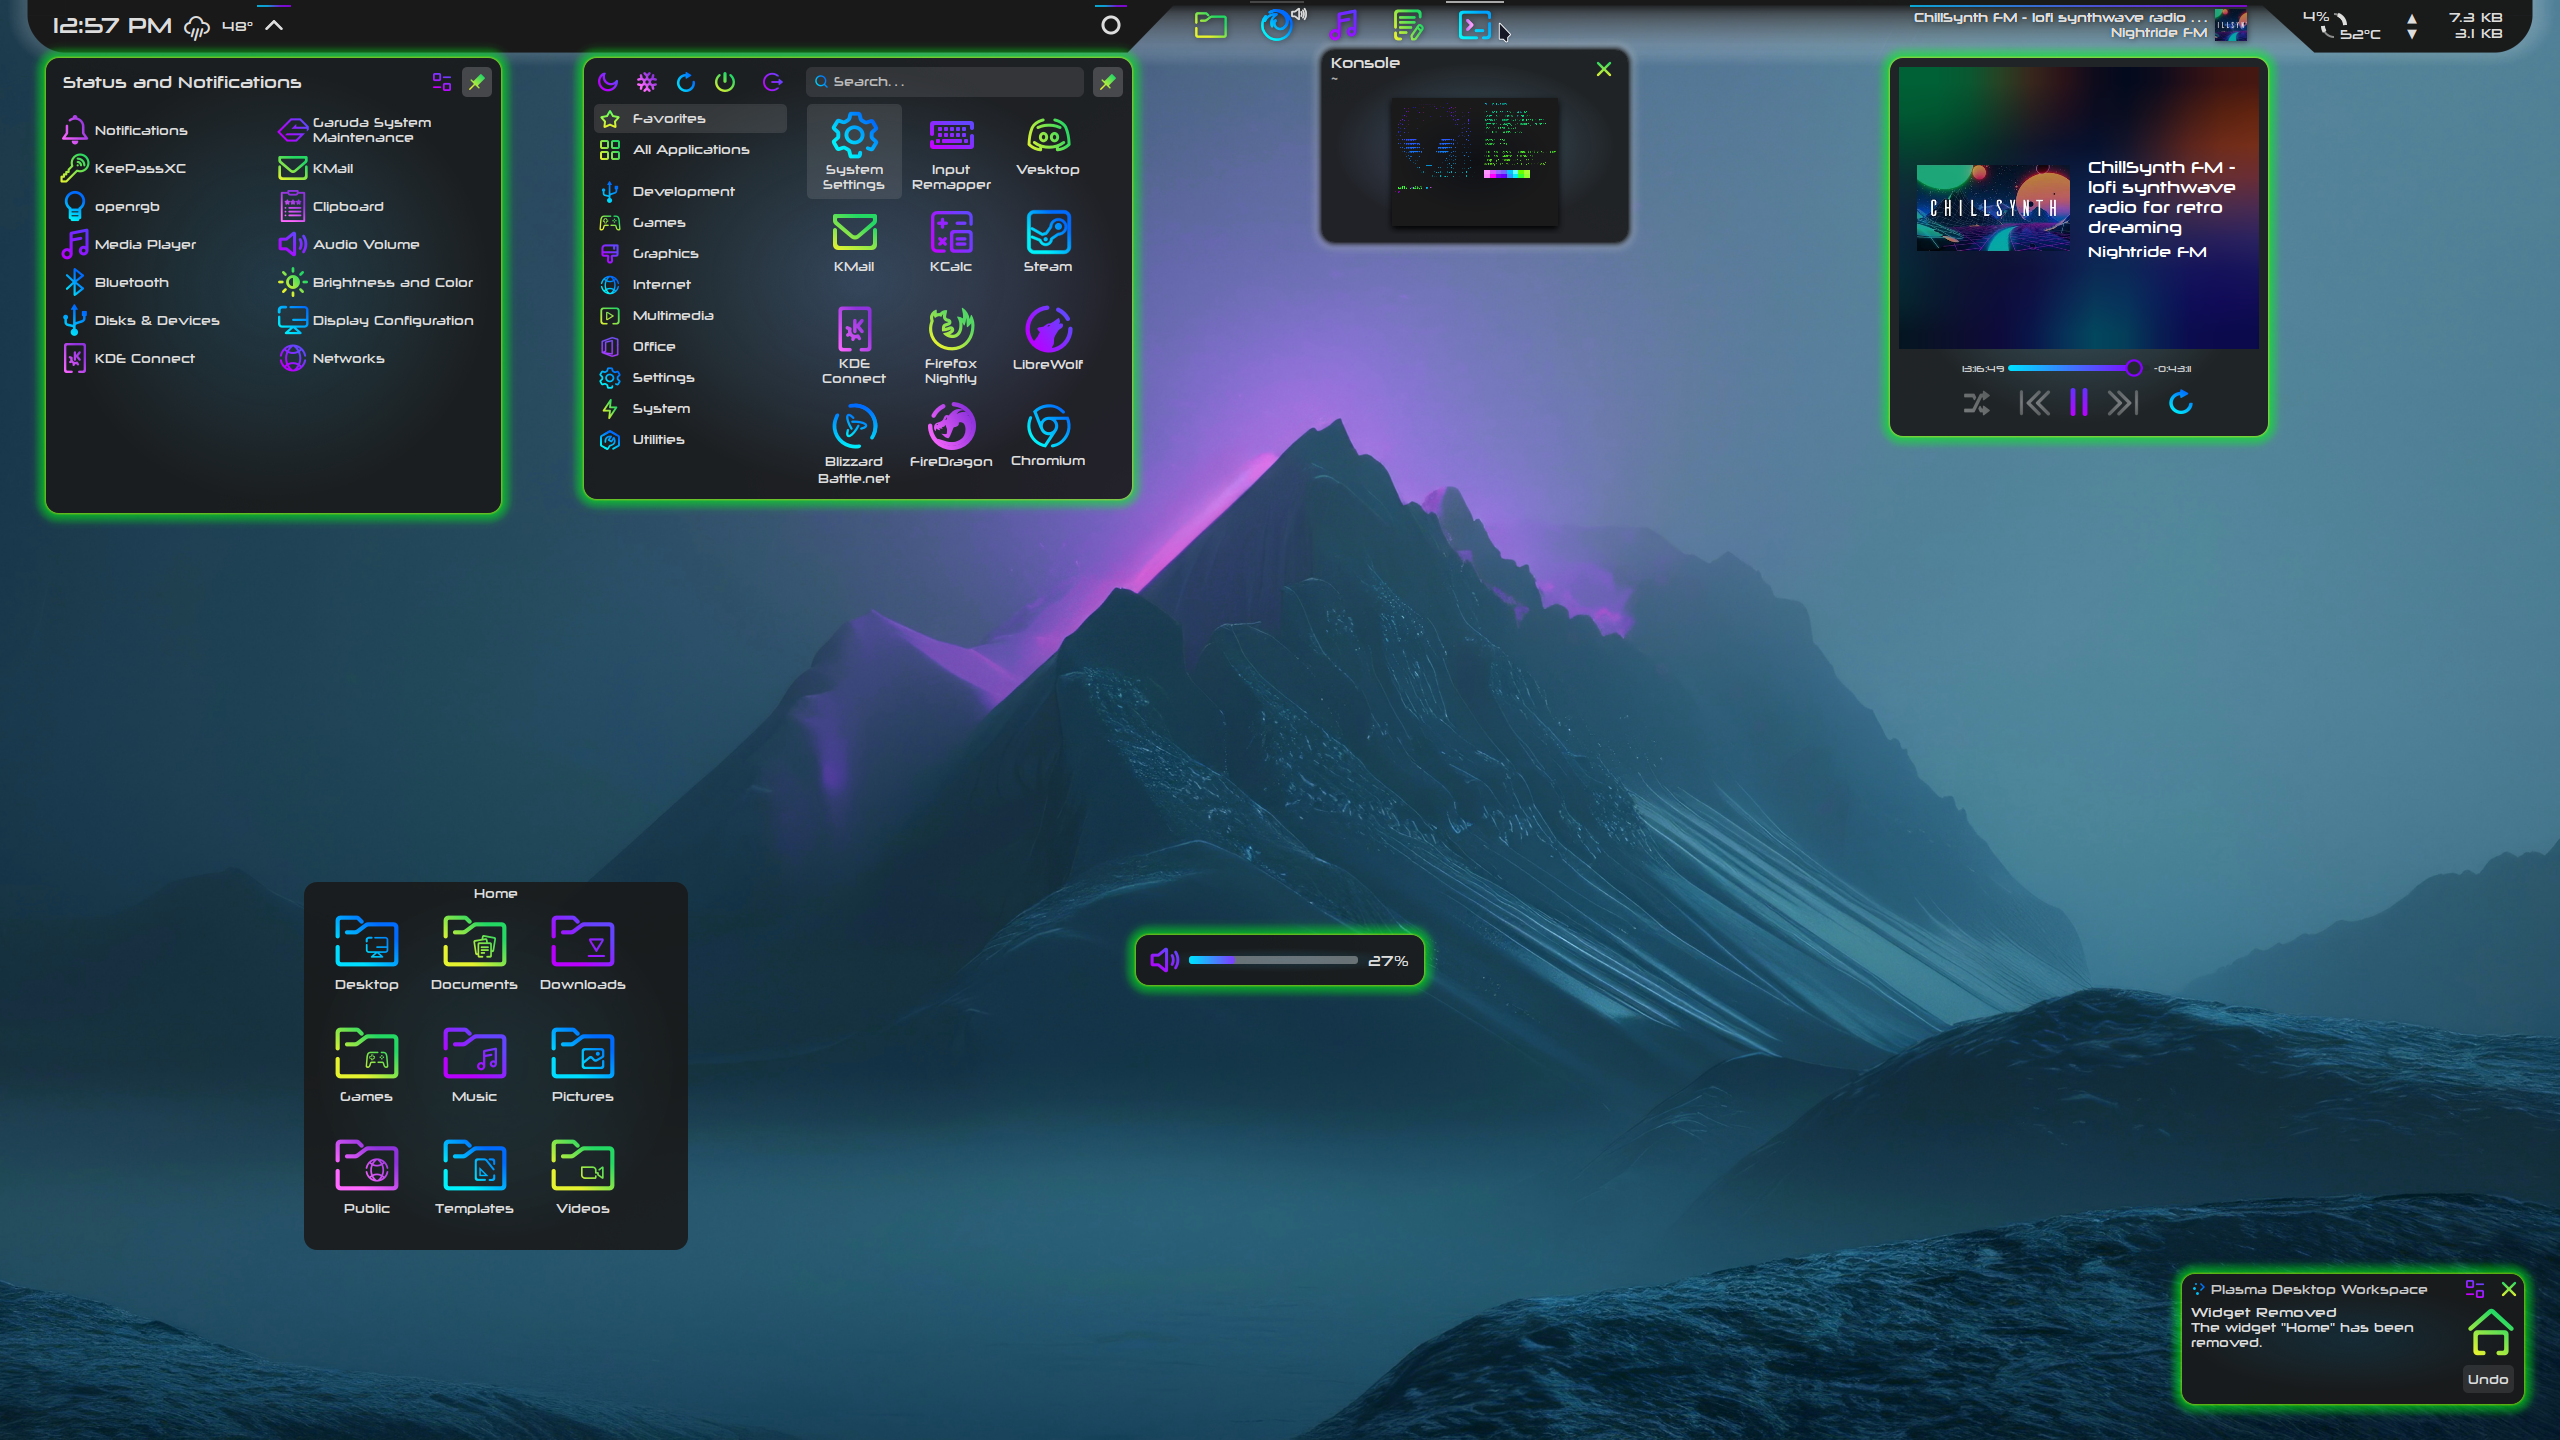Image resolution: width=2560 pixels, height=1440 pixels.
Task: Adjust the 27% volume slider
Action: point(1272,960)
